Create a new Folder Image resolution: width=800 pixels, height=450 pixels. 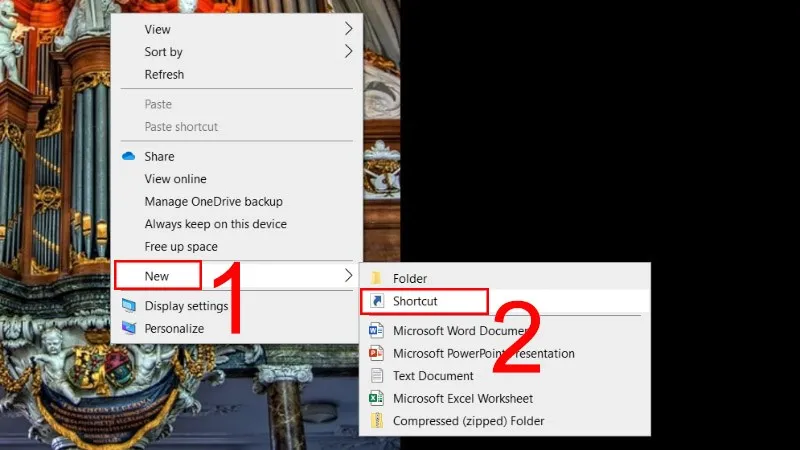click(505, 279)
